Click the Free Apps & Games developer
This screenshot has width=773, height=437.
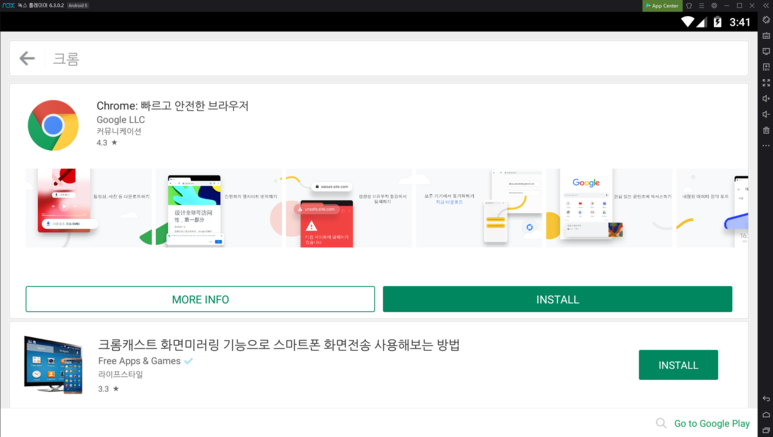[140, 361]
